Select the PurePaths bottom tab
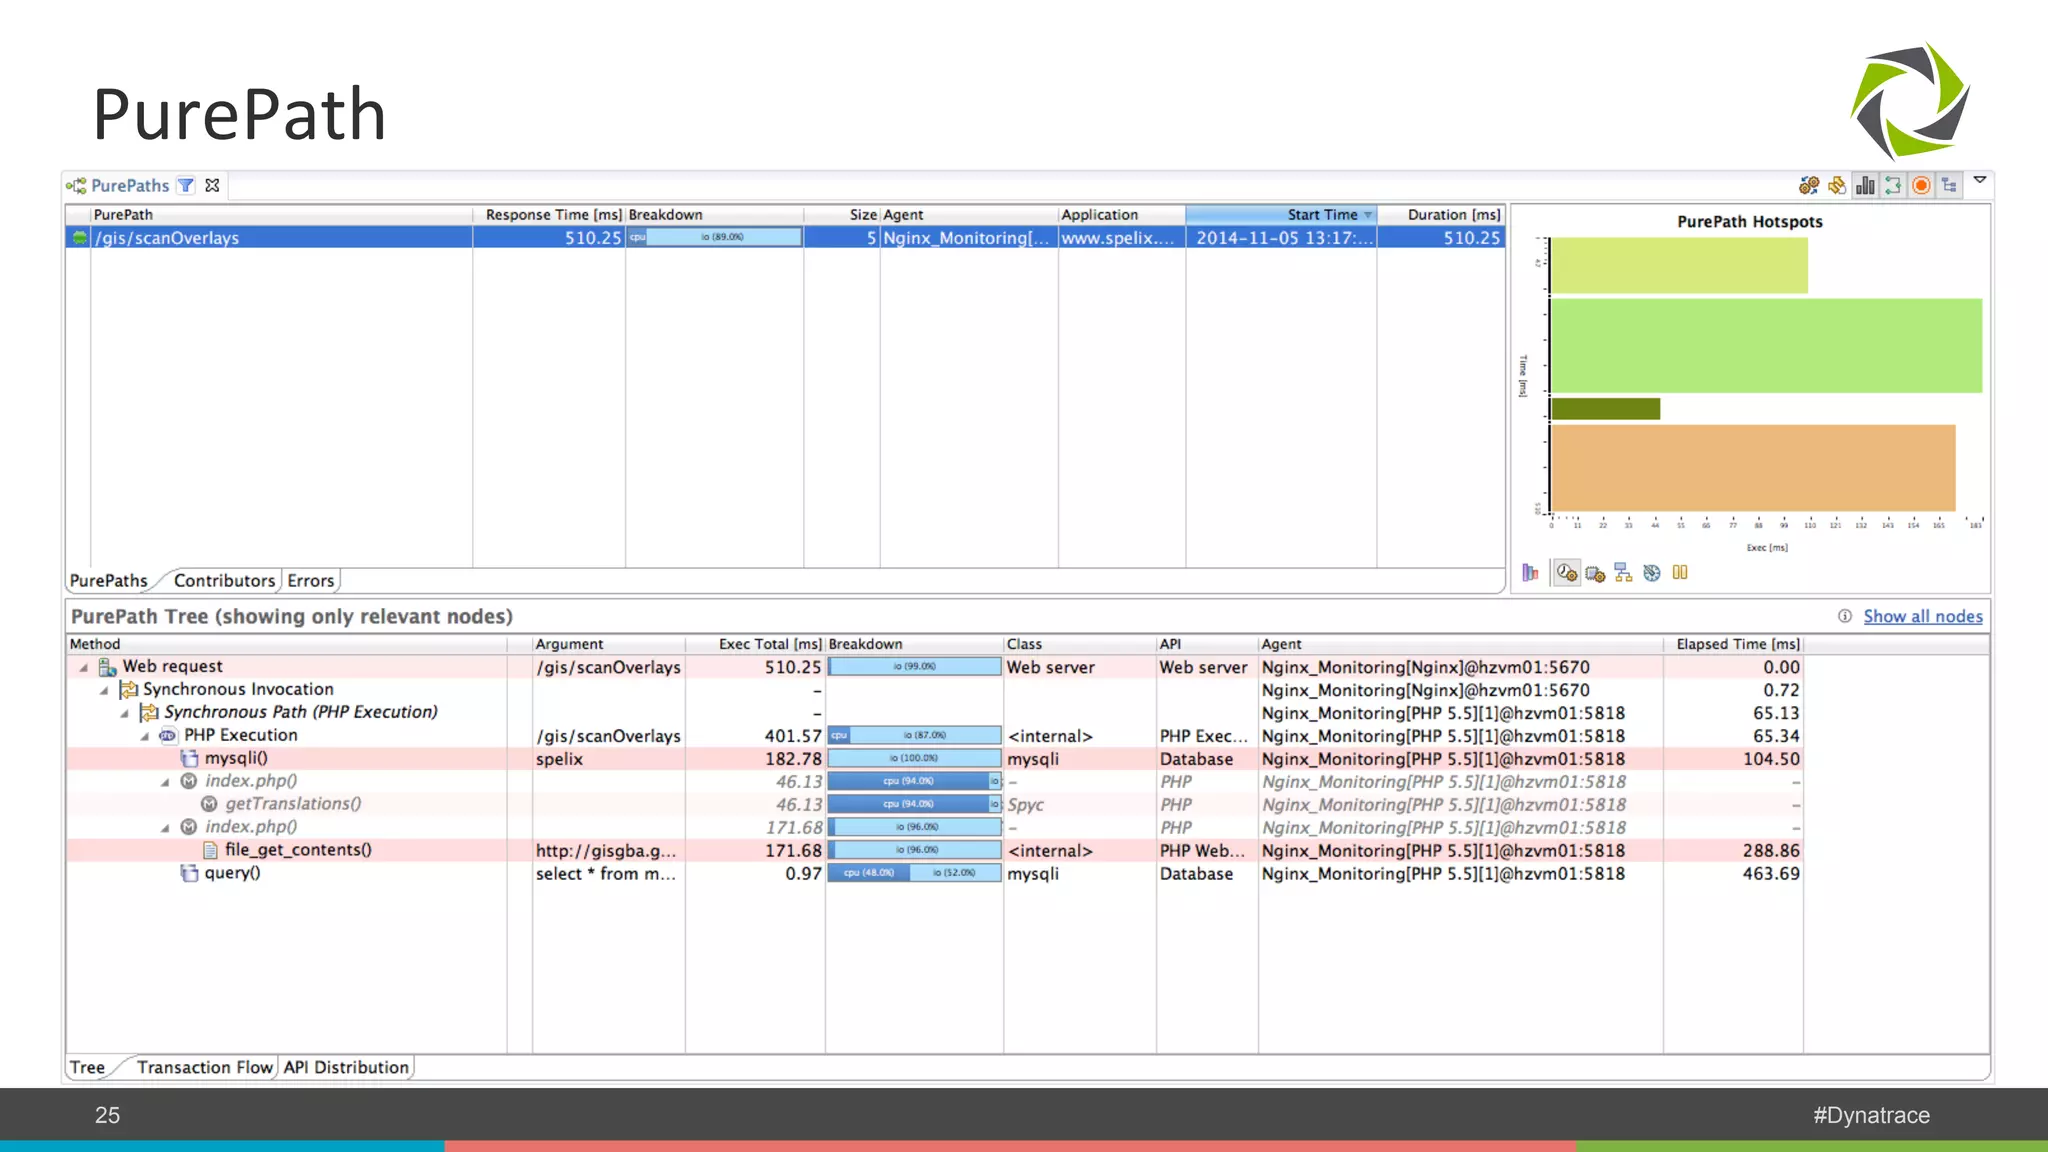The width and height of the screenshot is (2048, 1152). tap(108, 581)
